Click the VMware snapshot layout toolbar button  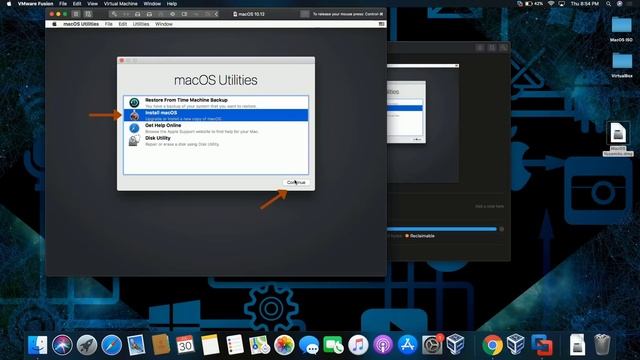(88, 14)
